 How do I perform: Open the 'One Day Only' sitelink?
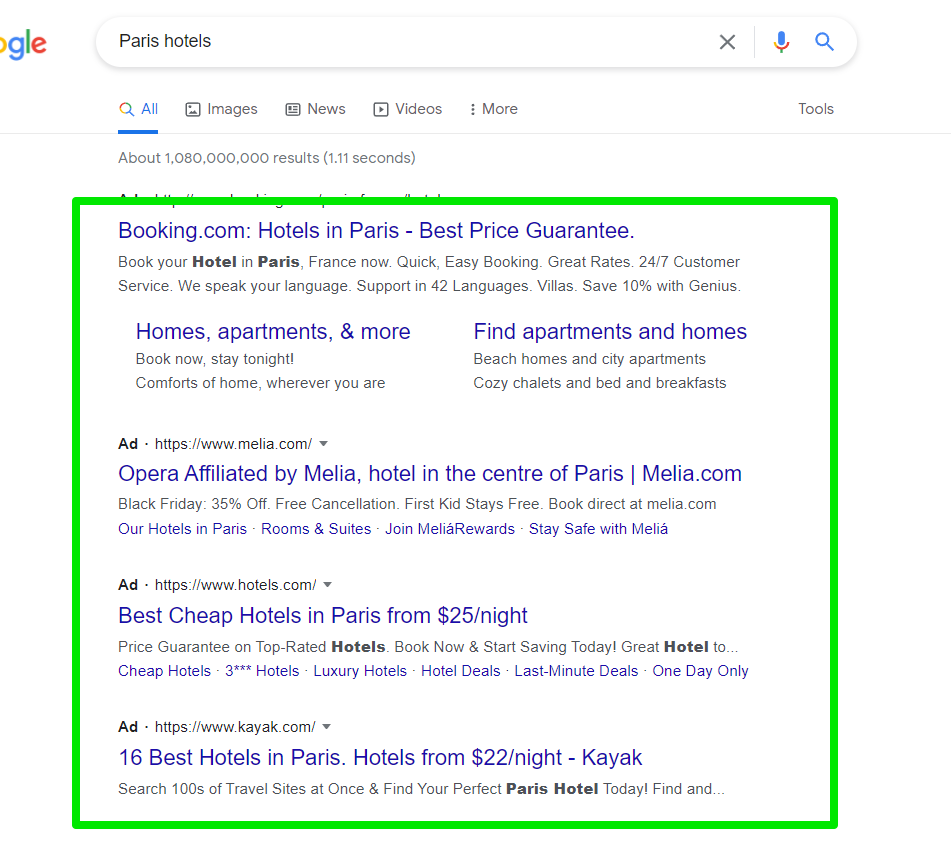[x=701, y=671]
